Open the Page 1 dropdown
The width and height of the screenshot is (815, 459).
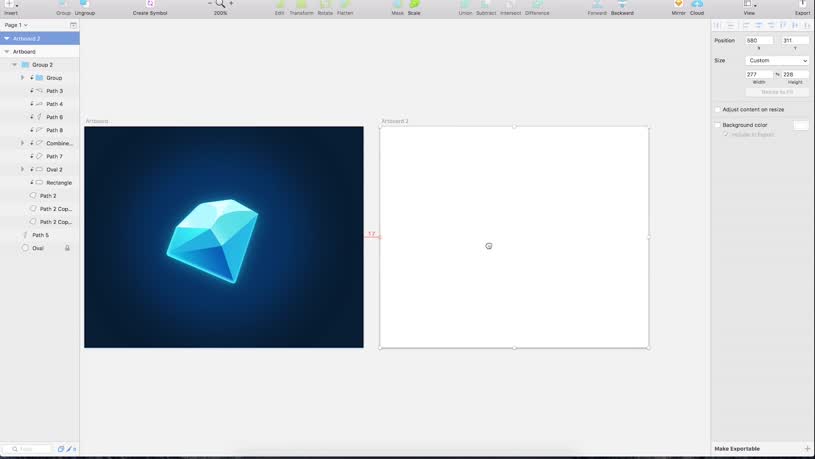click(x=16, y=25)
